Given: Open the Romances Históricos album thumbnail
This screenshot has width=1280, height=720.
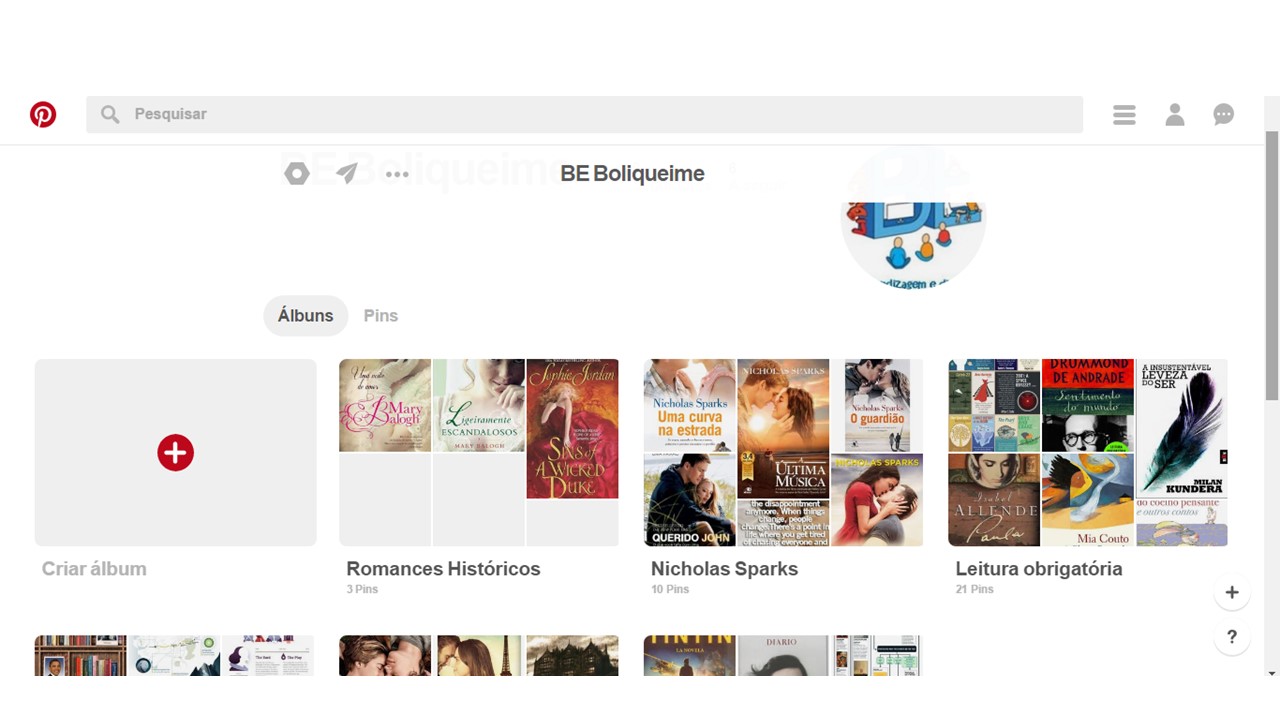Looking at the screenshot, I should tap(479, 452).
